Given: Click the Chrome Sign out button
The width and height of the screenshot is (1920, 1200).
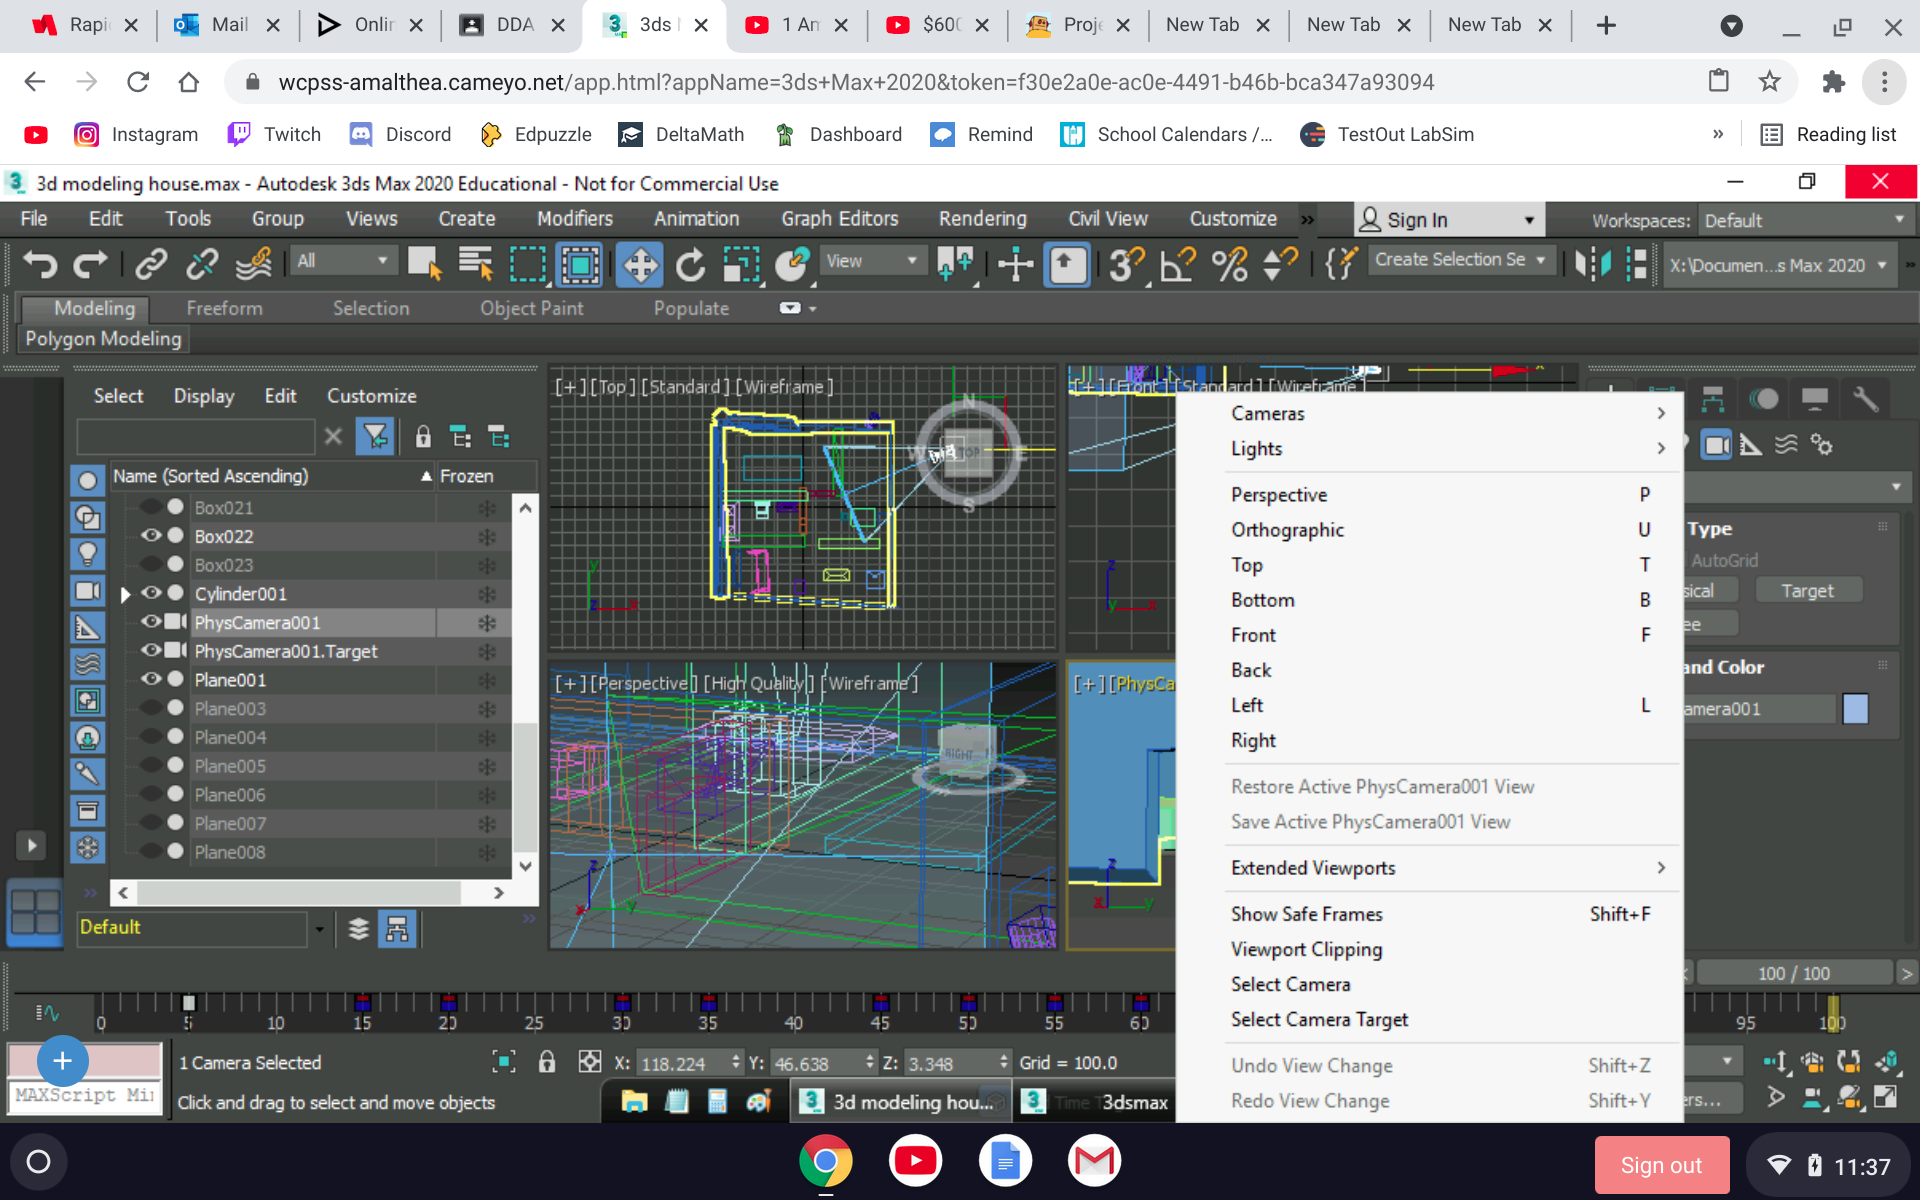Looking at the screenshot, I should (x=1661, y=1165).
